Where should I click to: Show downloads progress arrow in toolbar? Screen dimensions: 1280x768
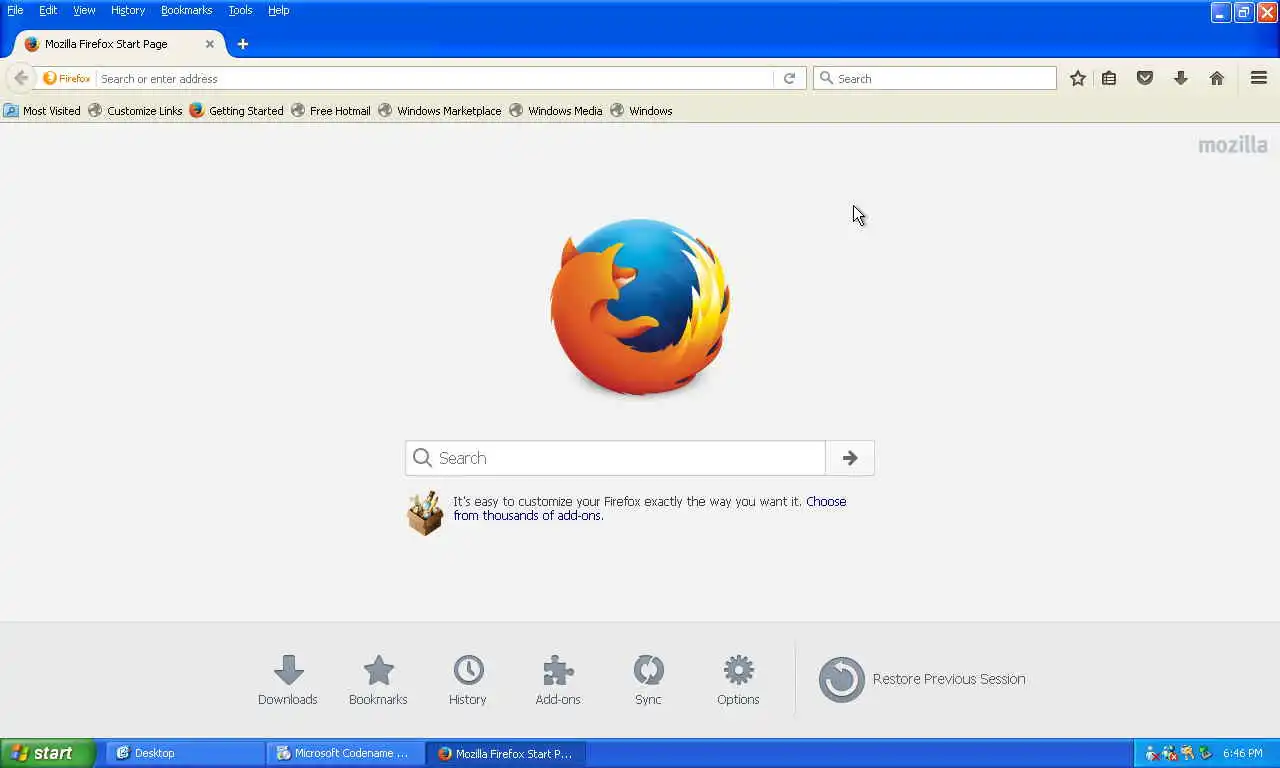[x=1181, y=78]
